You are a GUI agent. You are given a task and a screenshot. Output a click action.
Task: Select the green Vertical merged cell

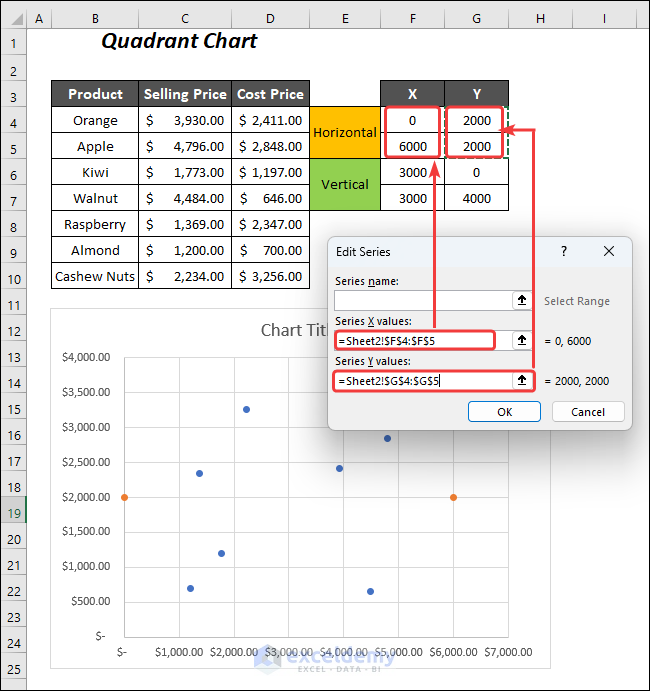(x=345, y=184)
